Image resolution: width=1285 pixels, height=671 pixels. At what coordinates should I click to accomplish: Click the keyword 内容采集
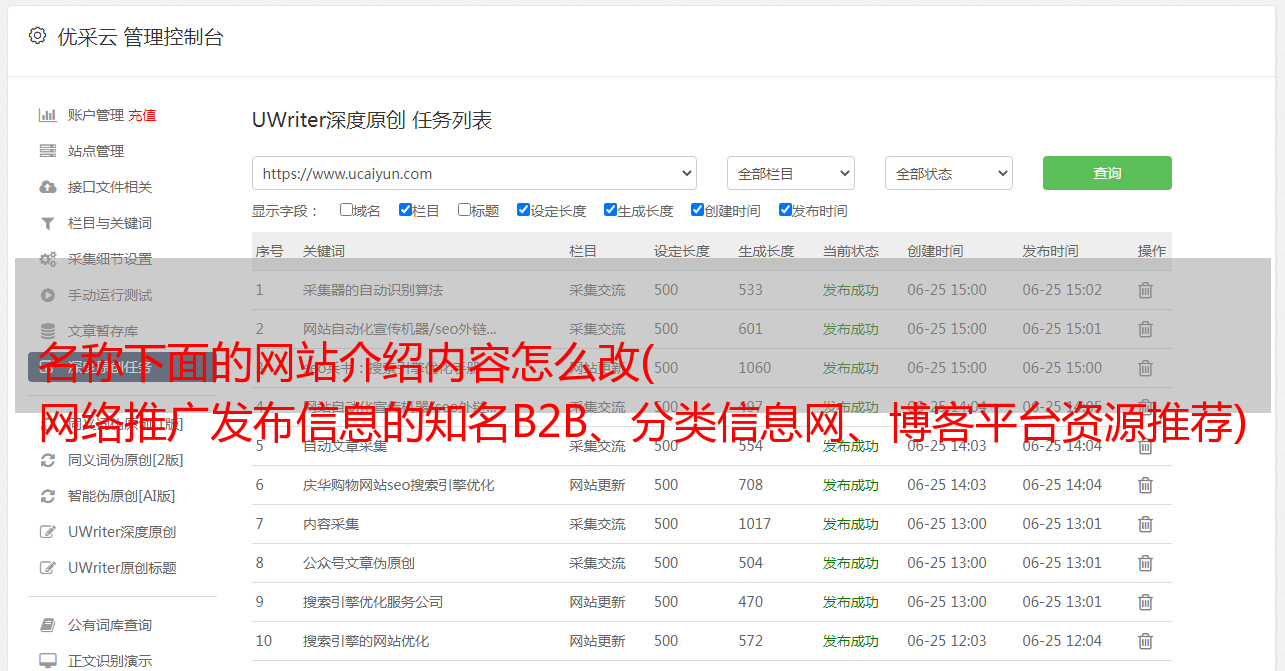(331, 524)
